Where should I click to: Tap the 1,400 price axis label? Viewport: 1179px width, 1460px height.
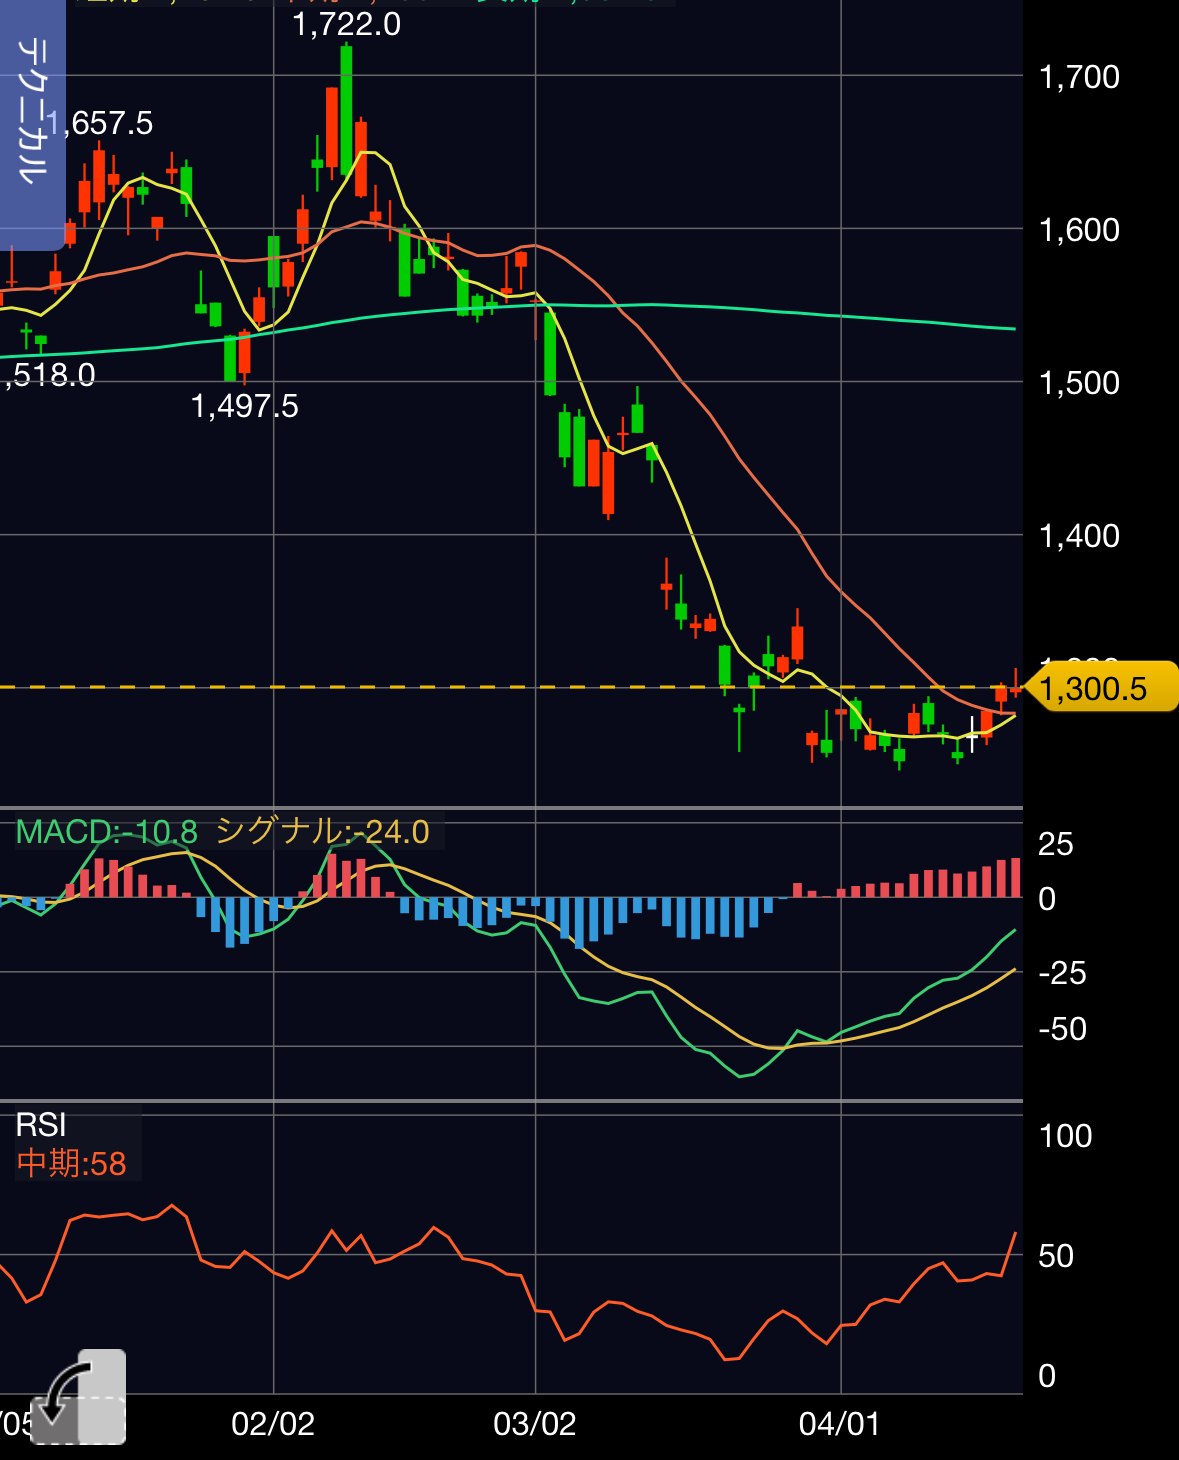click(x=1079, y=536)
